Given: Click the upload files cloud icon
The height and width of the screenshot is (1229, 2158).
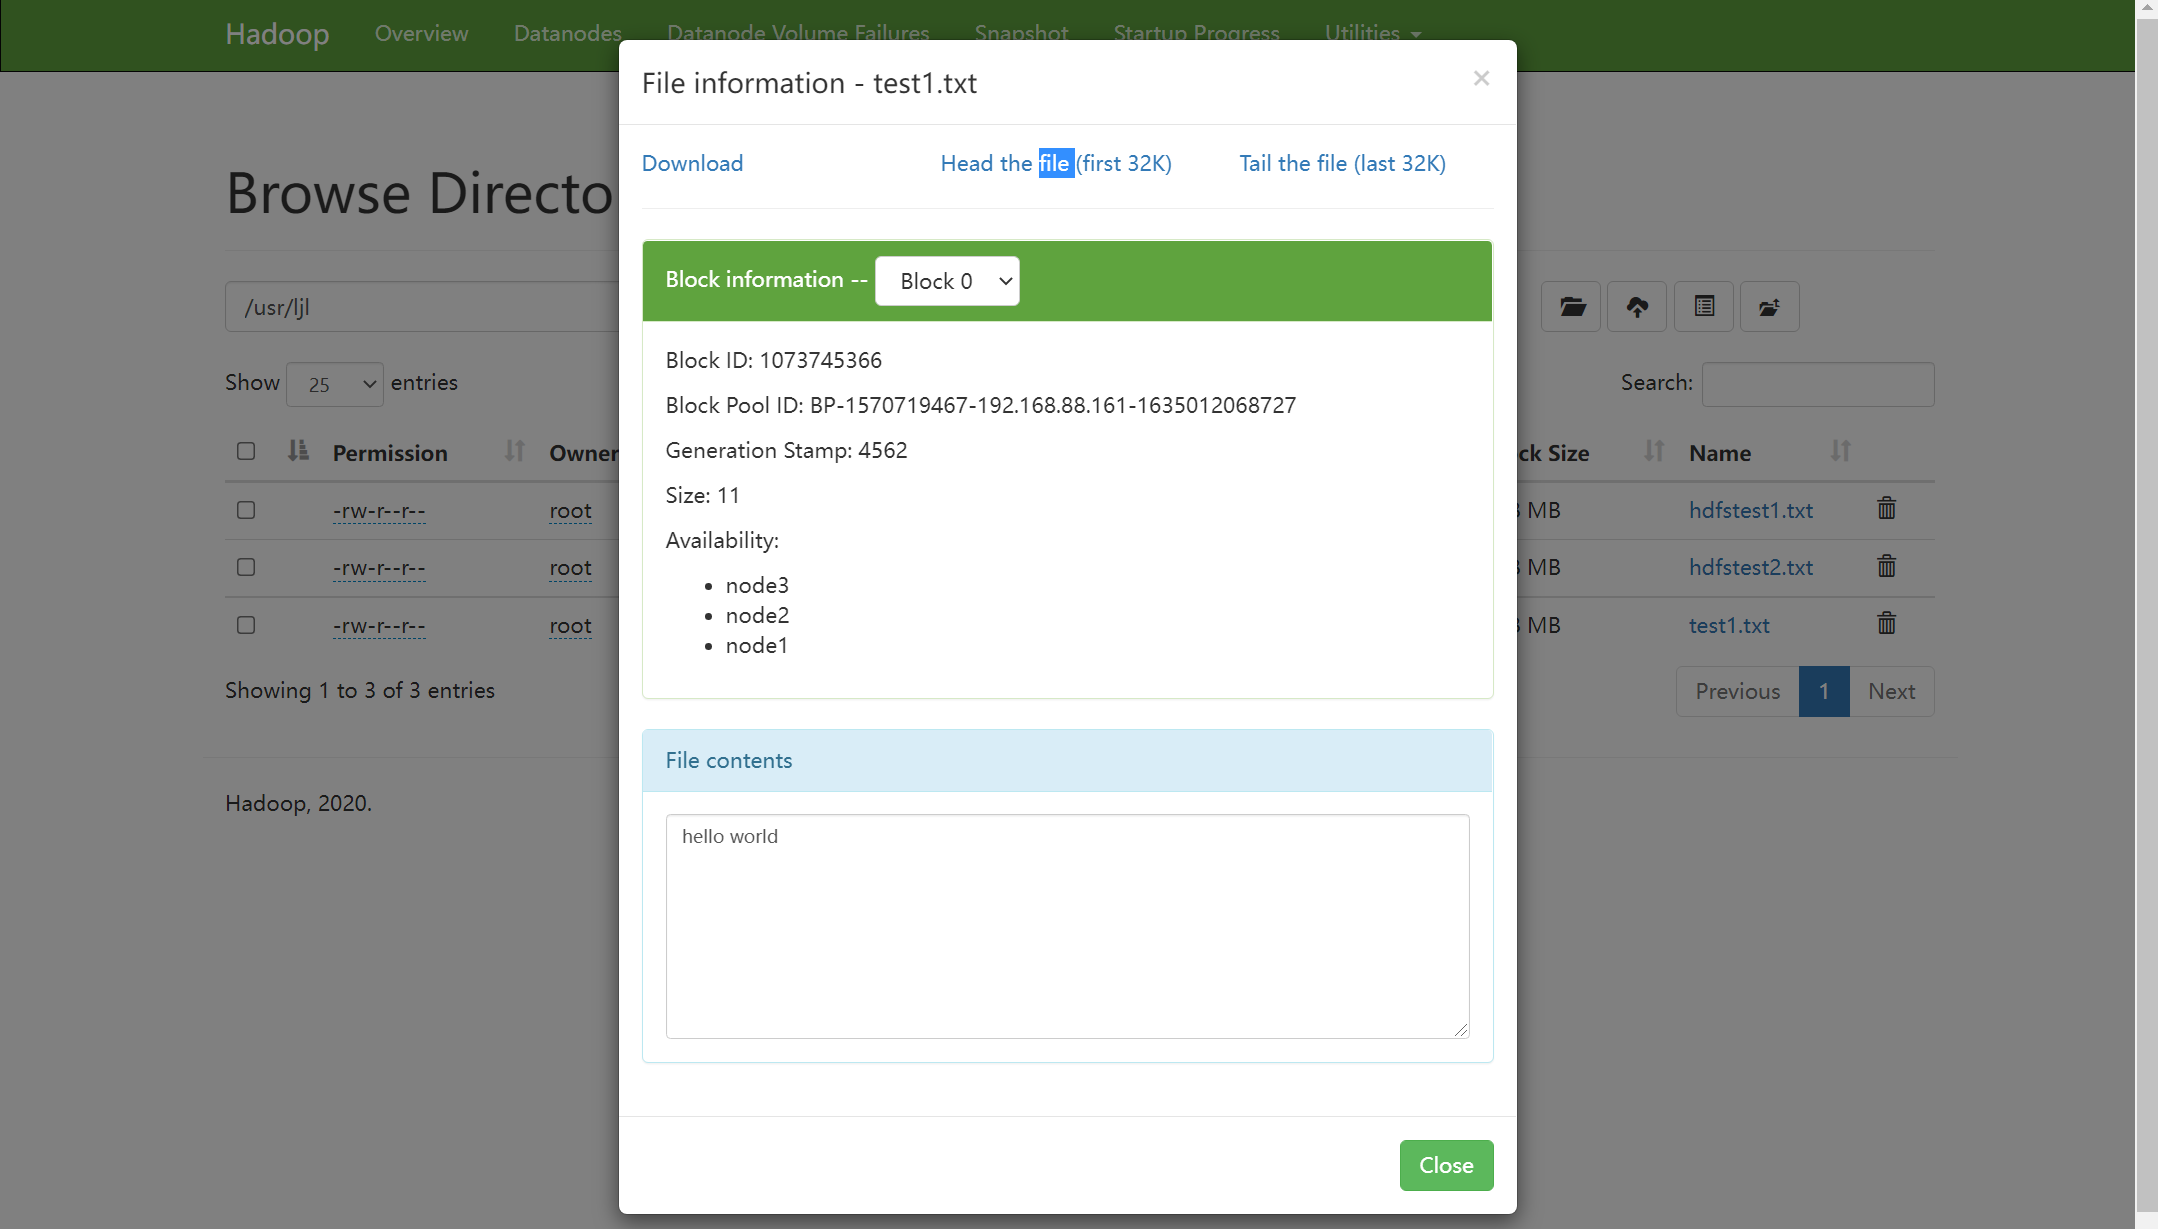Looking at the screenshot, I should [x=1637, y=307].
